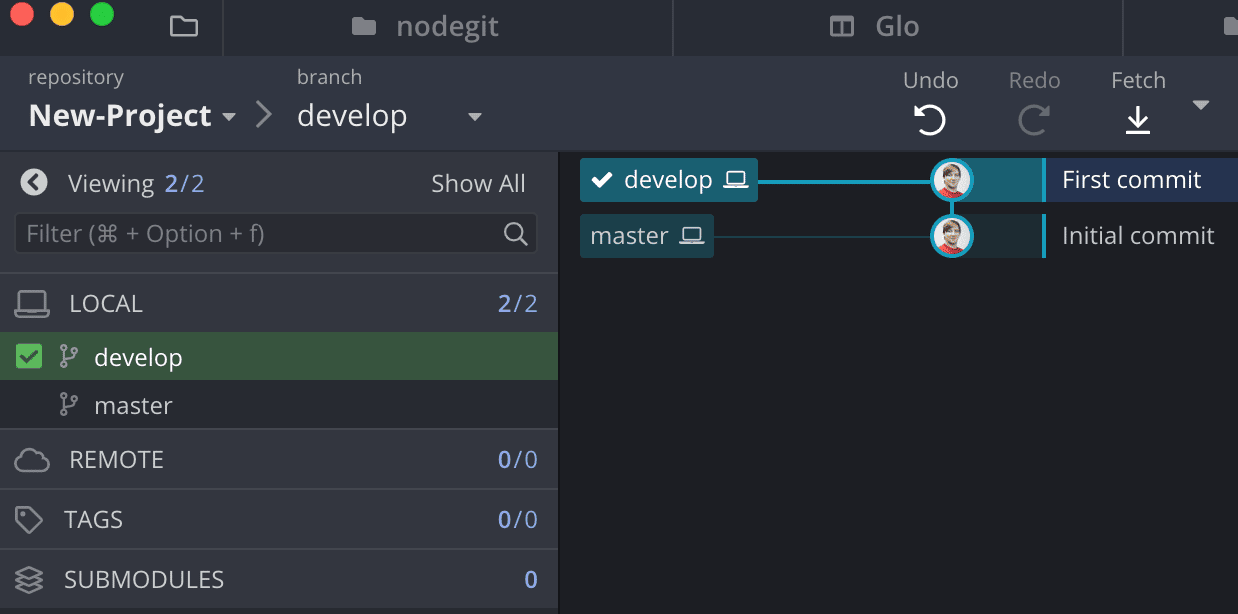Image resolution: width=1238 pixels, height=614 pixels.
Task: Click the Redo icon in the toolbar
Action: pos(1034,118)
